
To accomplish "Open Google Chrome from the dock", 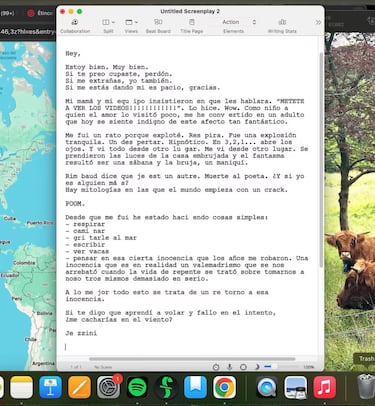I will pyautogui.click(x=224, y=387).
